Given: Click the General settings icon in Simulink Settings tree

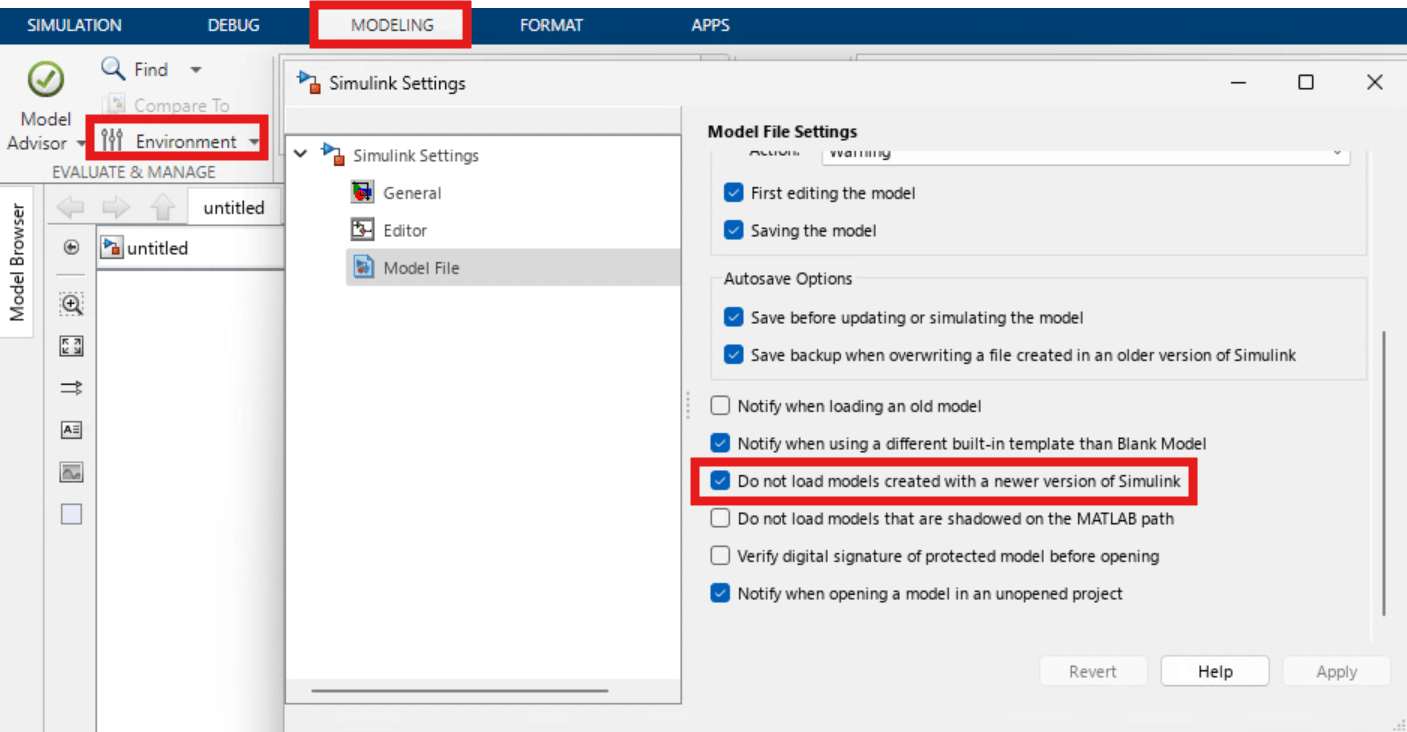Looking at the screenshot, I should (361, 192).
